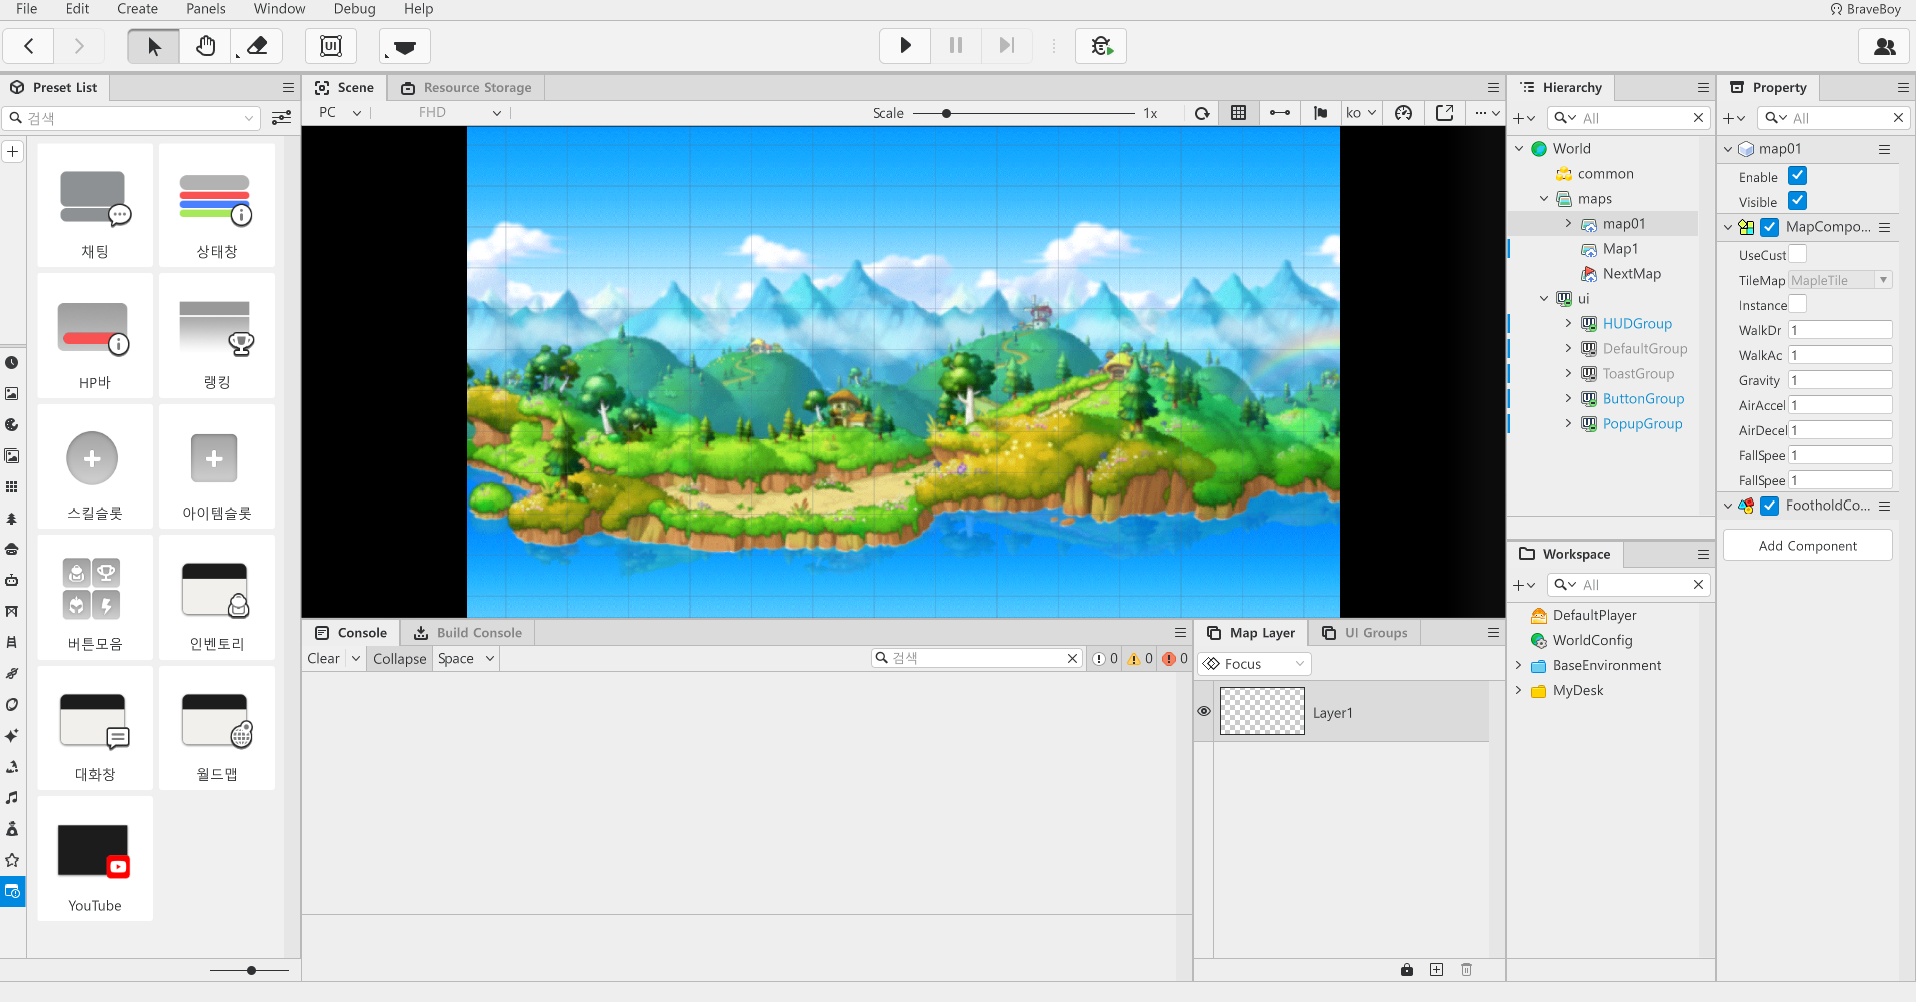
Task: Click the lock icon under Map Layer
Action: tap(1407, 970)
